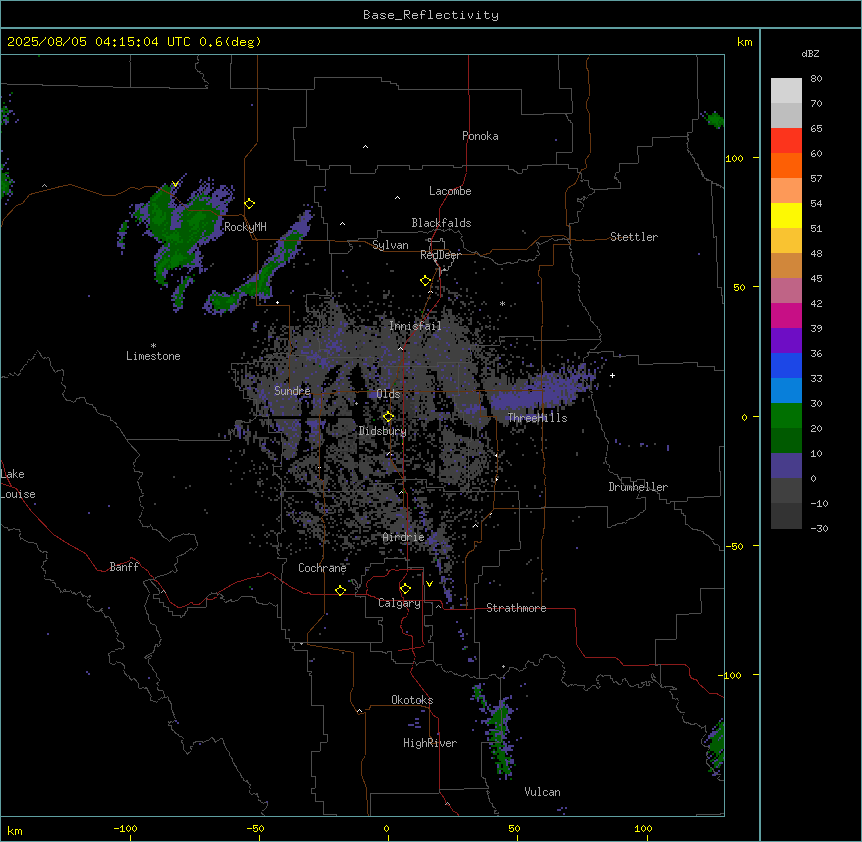Click the 50 tick on the right axis
Image resolution: width=862 pixels, height=842 pixels.
coord(739,287)
